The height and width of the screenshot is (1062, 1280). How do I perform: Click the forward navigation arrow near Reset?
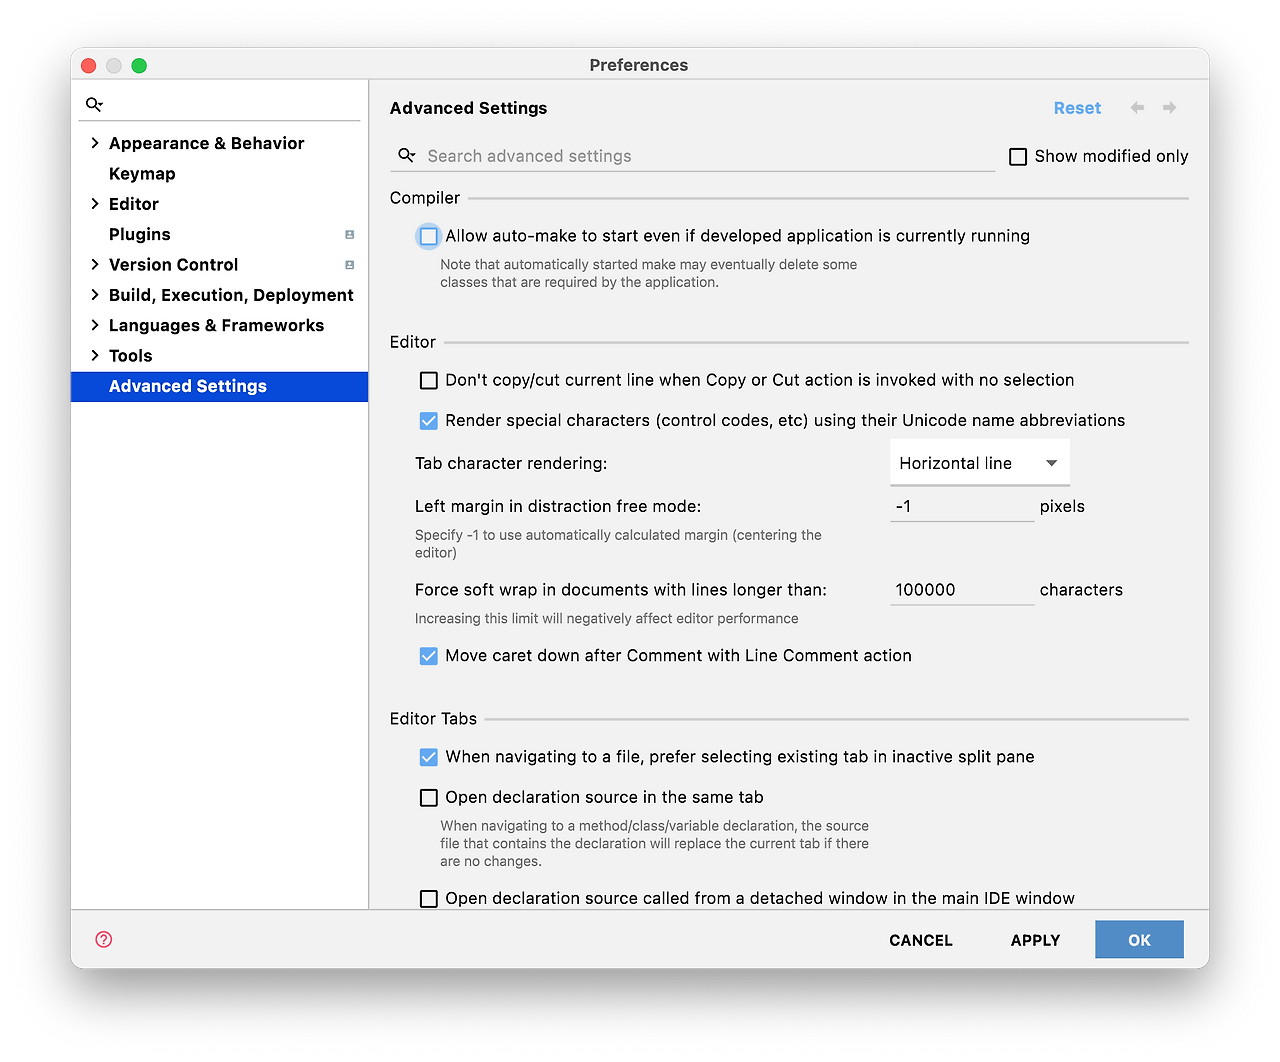[x=1169, y=107]
